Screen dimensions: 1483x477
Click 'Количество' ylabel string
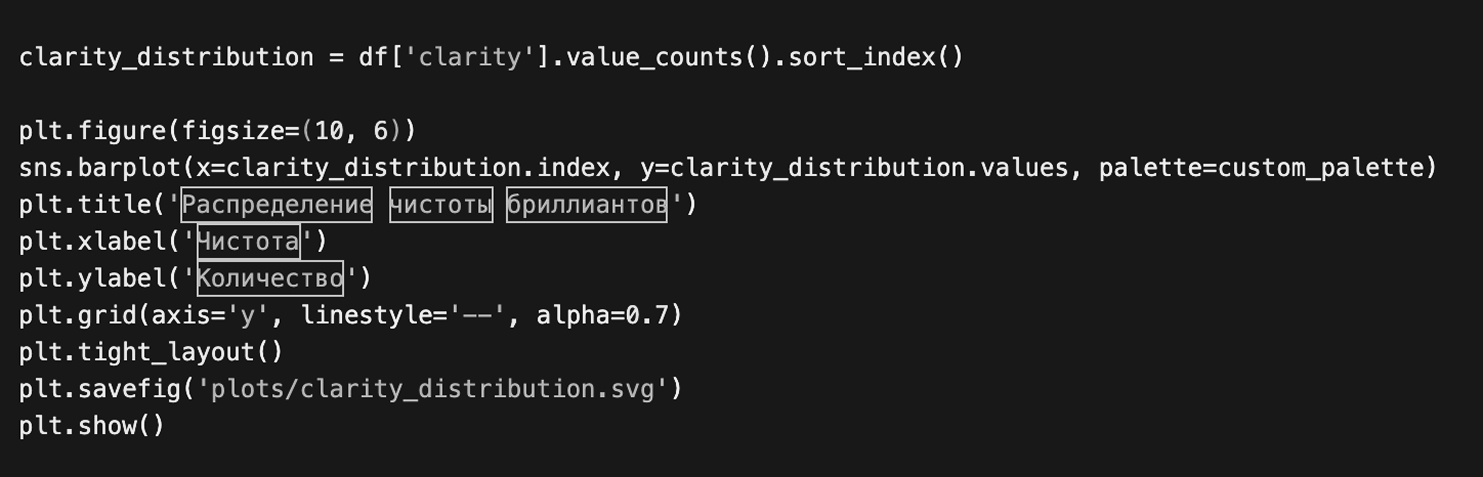coord(270,278)
